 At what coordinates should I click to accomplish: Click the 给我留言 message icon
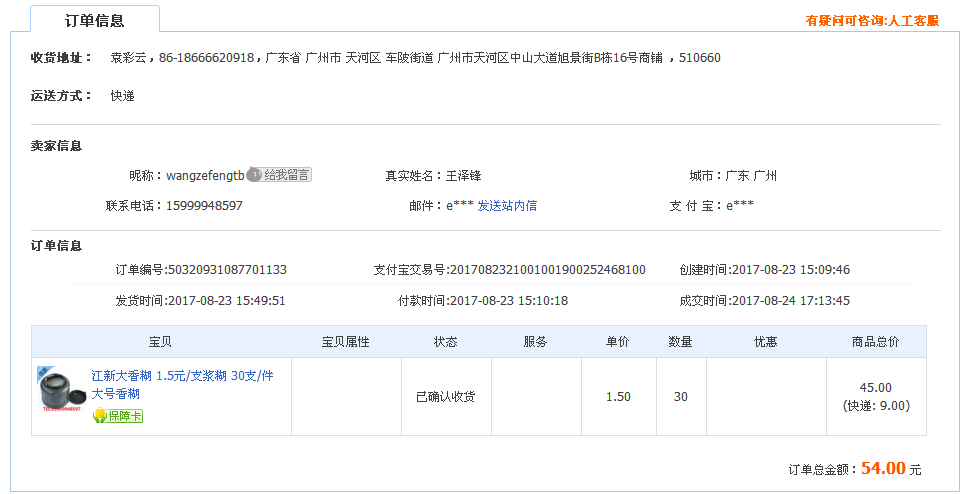click(280, 175)
